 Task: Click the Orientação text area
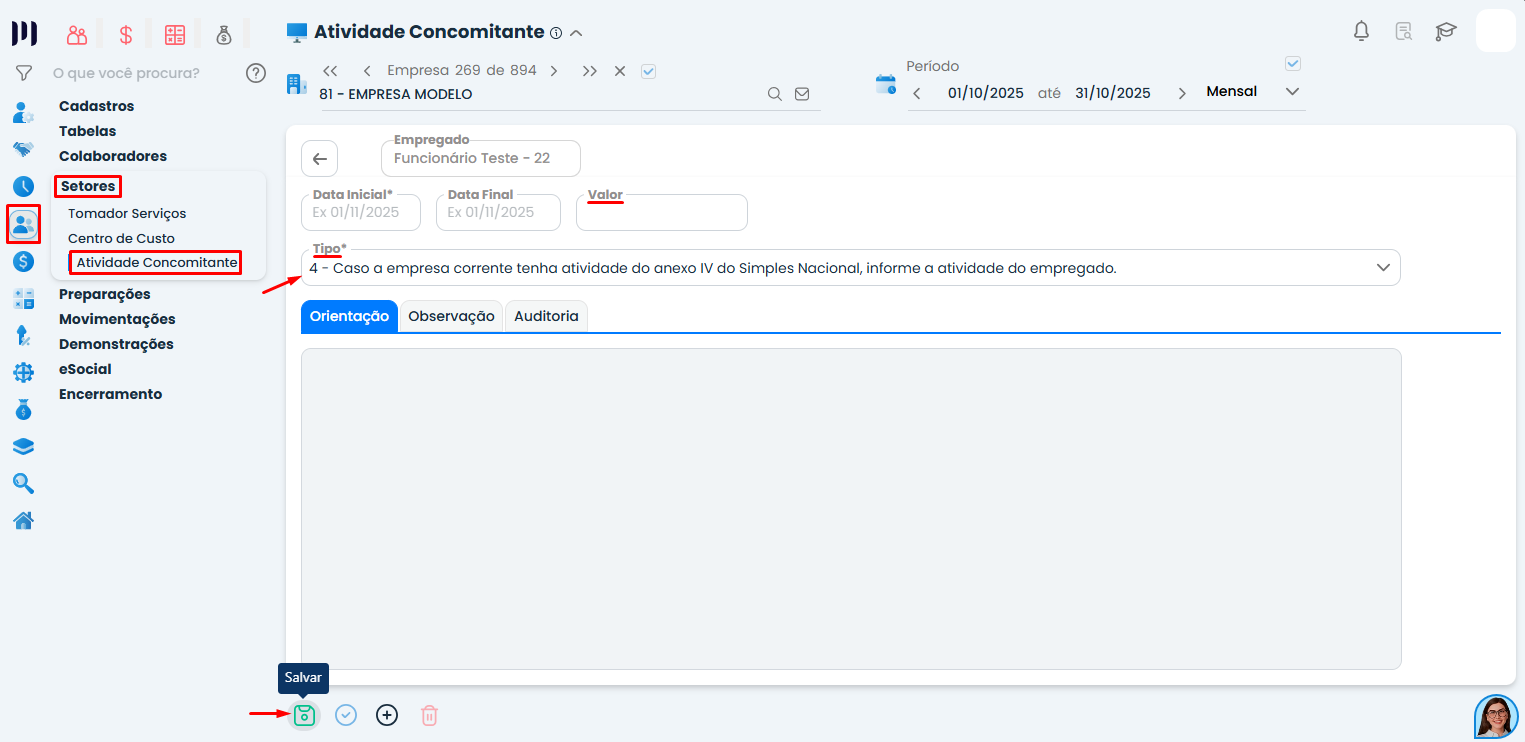pyautogui.click(x=851, y=509)
